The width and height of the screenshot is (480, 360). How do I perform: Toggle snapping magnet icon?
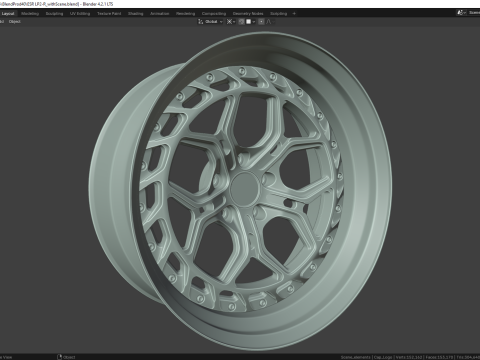point(241,22)
